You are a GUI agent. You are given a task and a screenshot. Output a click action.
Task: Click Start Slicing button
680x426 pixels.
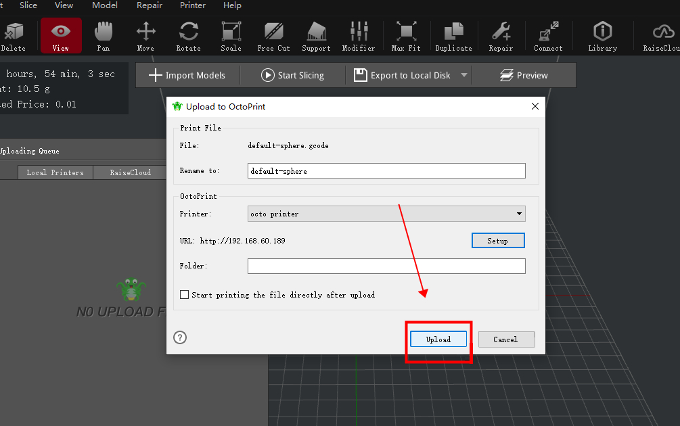(x=292, y=75)
